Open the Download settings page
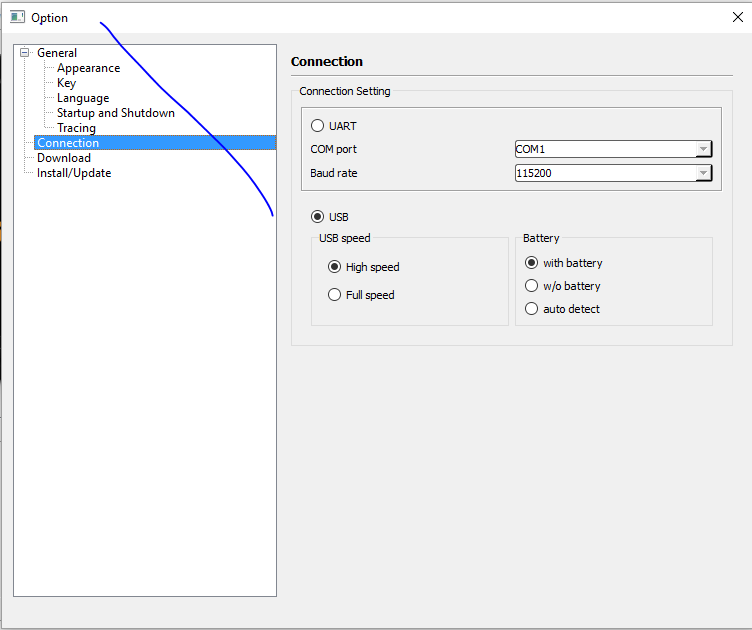This screenshot has width=752, height=630. coord(64,158)
